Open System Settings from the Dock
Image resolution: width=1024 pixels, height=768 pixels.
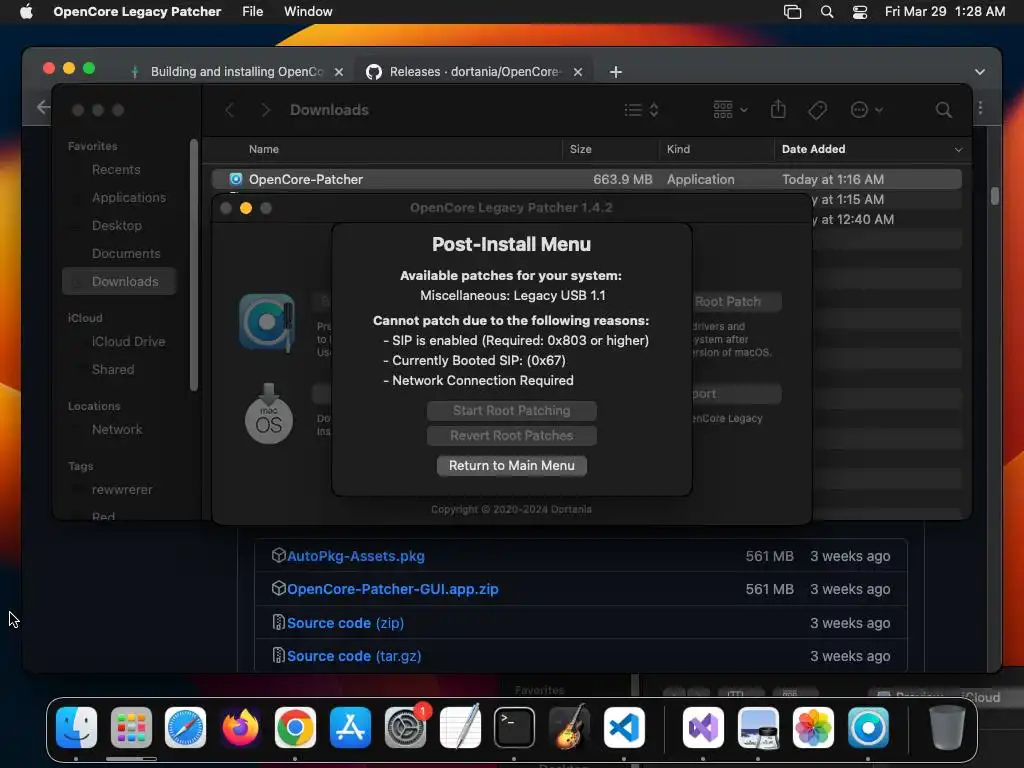point(405,728)
